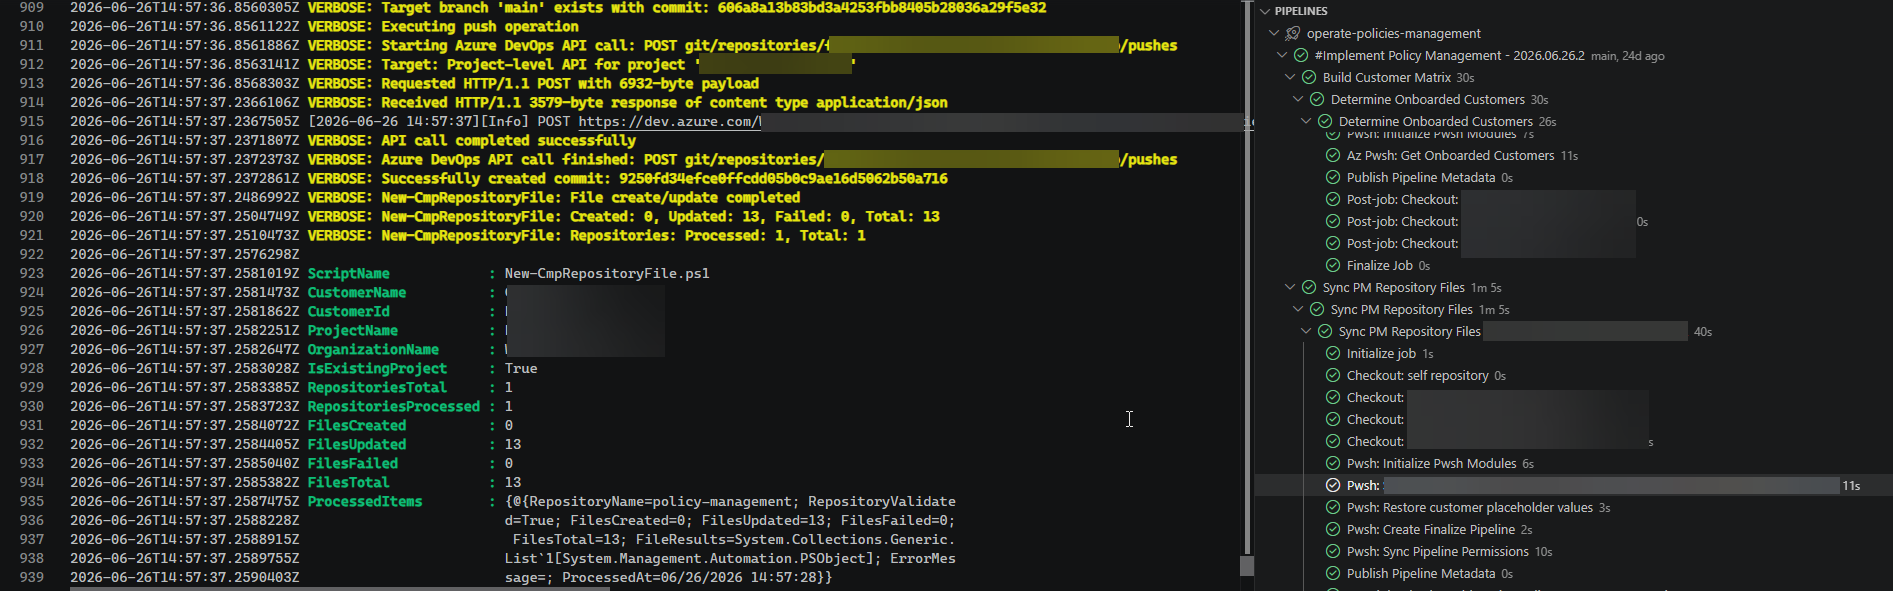Open the Pwsh: Sync Pipeline Permissions step
The width and height of the screenshot is (1893, 591).
click(x=1438, y=551)
